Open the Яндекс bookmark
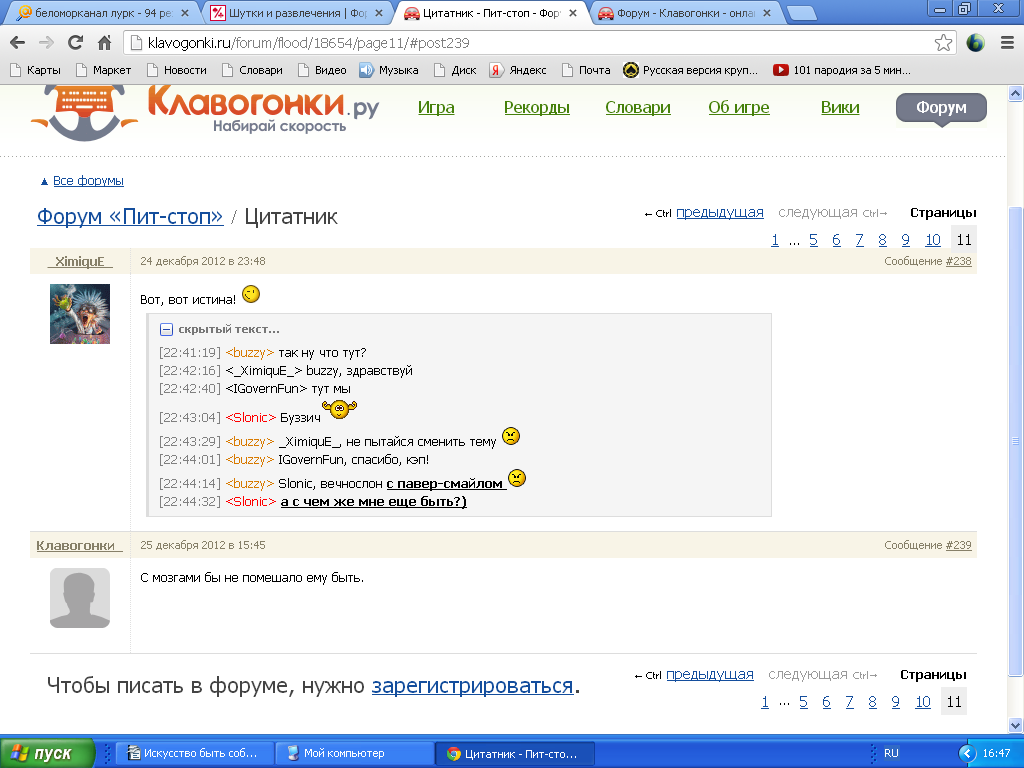This screenshot has width=1024, height=768. tap(518, 70)
